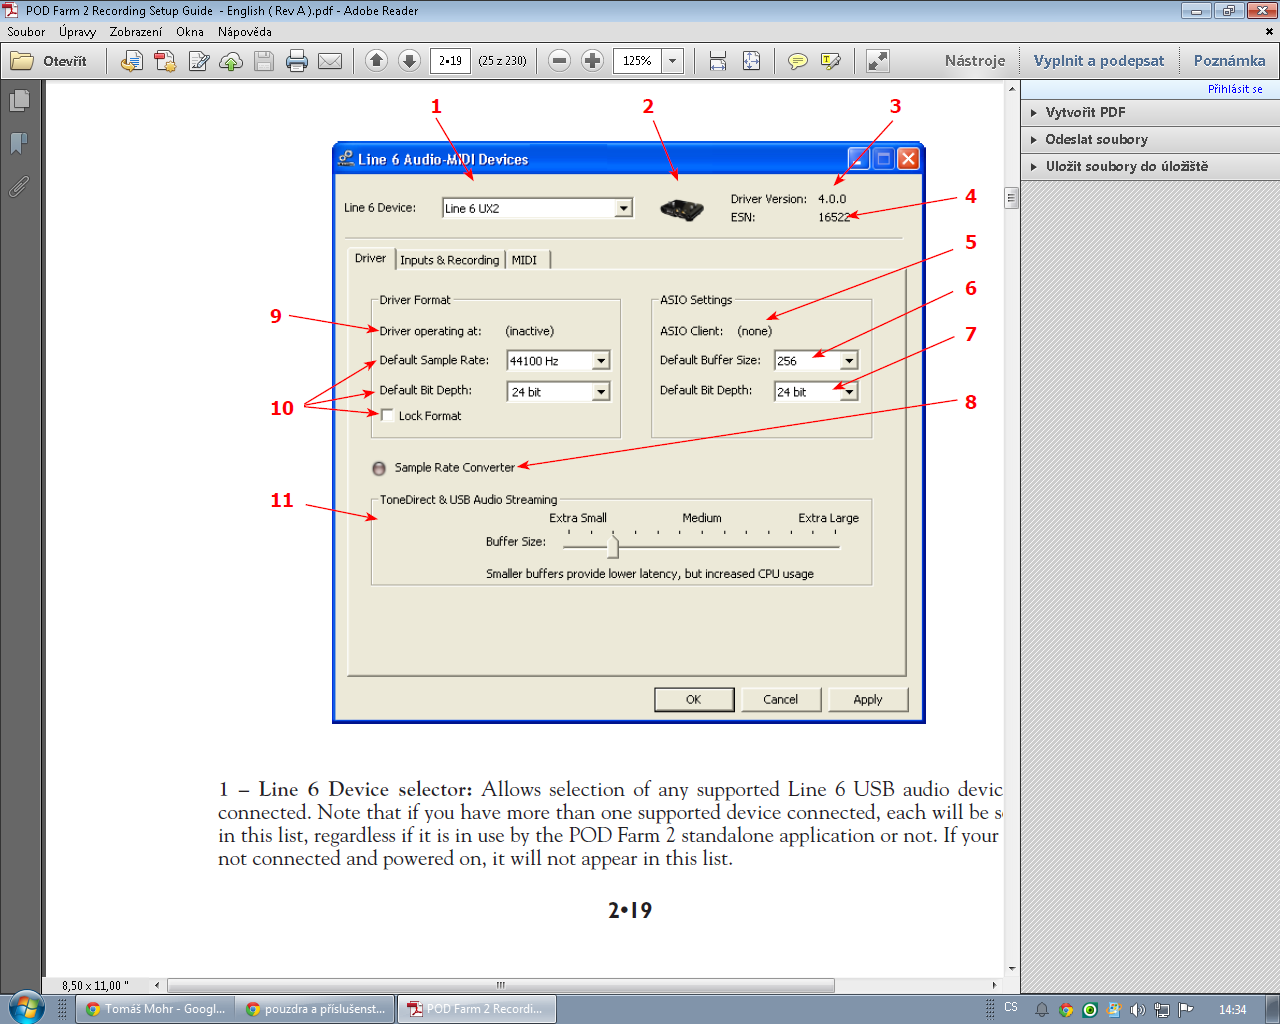Add a sticky note comment
The height and width of the screenshot is (1024, 1280).
(797, 61)
